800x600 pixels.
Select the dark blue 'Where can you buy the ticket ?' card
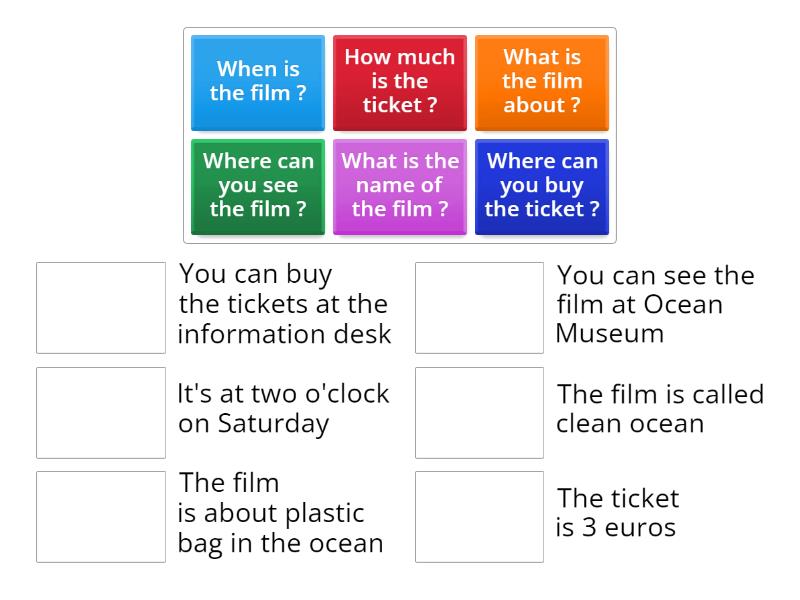pyautogui.click(x=541, y=186)
